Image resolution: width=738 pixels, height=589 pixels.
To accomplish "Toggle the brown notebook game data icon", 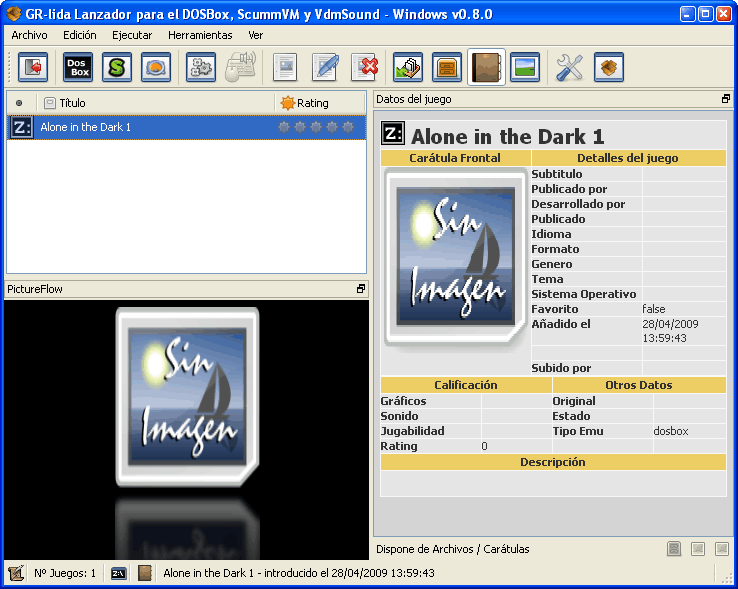I will (486, 67).
